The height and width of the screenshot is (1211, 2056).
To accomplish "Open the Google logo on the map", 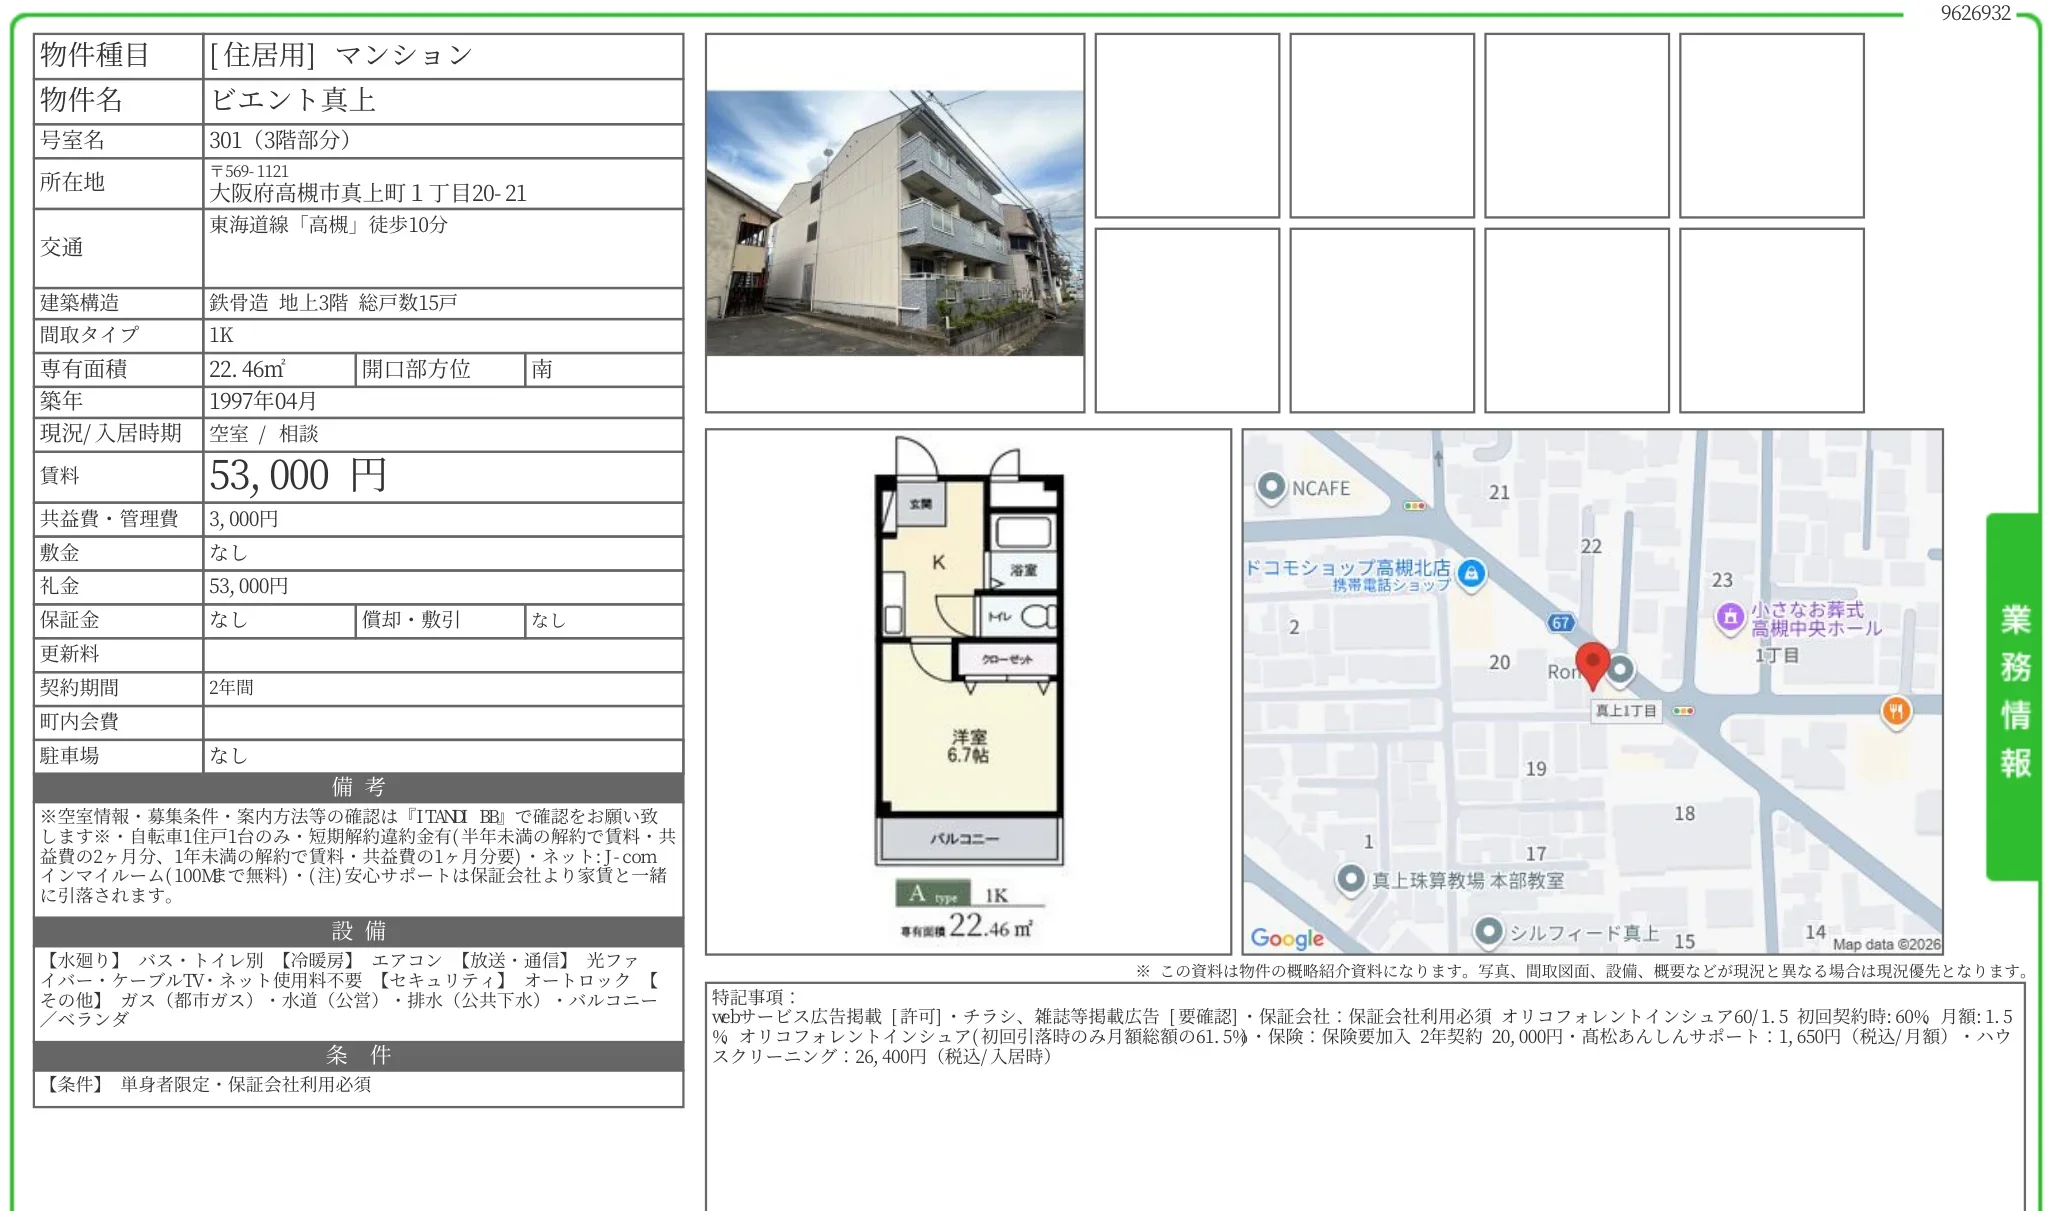I will pyautogui.click(x=1287, y=938).
